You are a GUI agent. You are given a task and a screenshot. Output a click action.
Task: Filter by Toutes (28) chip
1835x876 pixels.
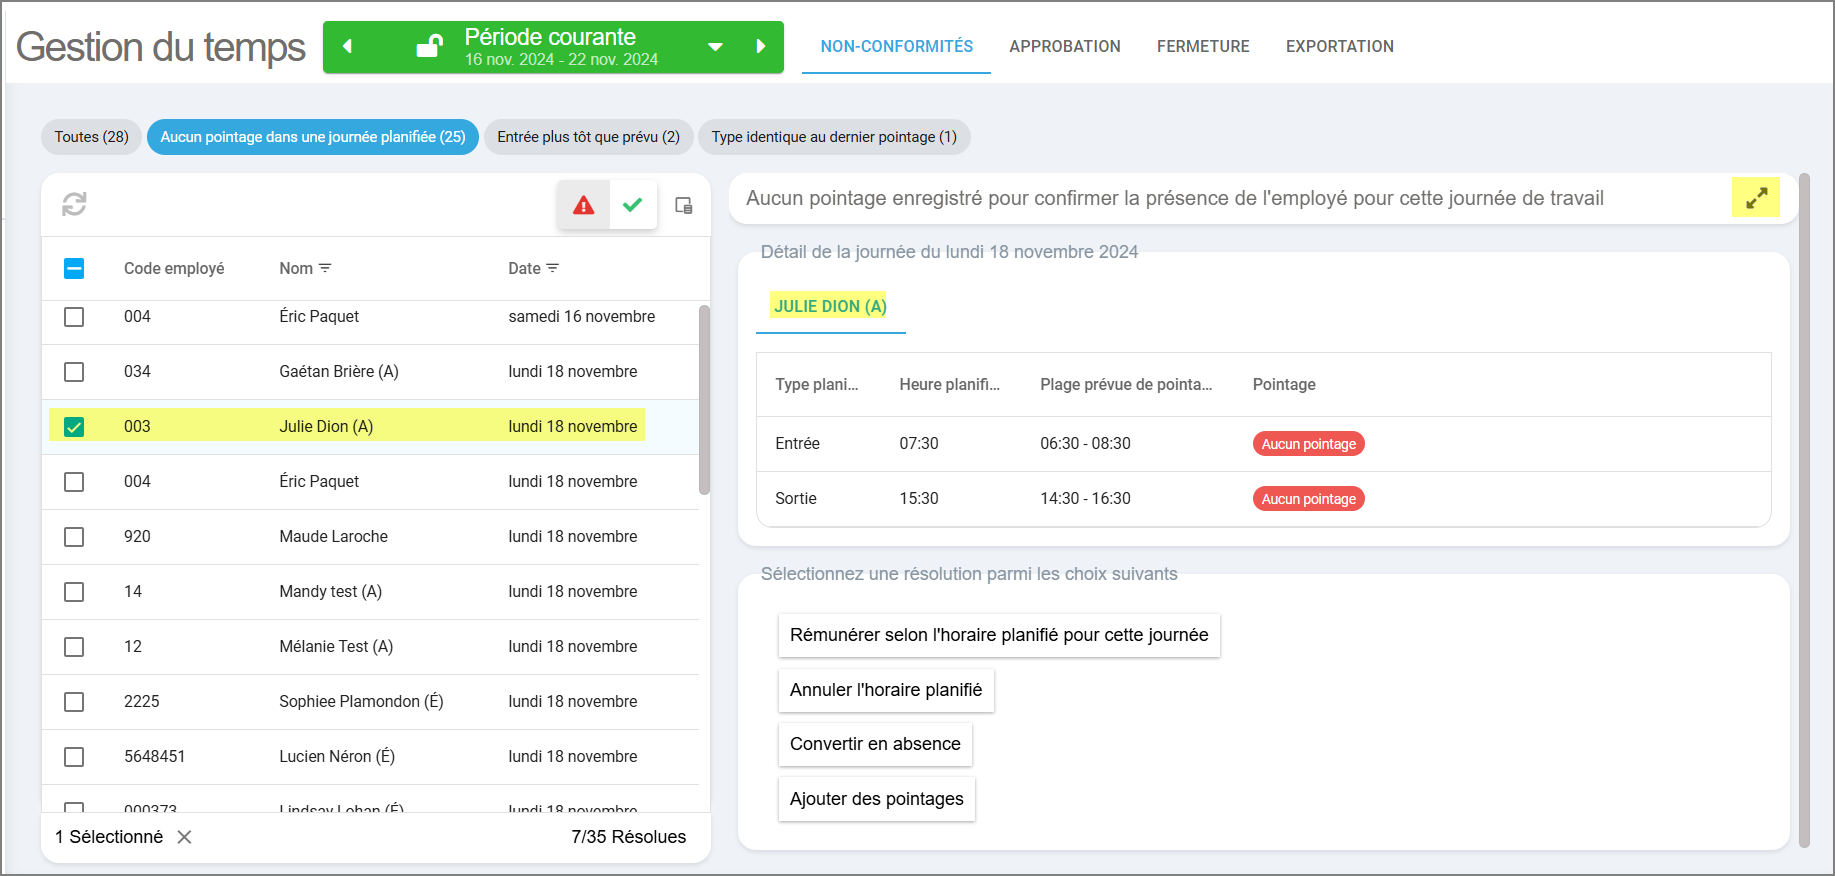pyautogui.click(x=91, y=137)
